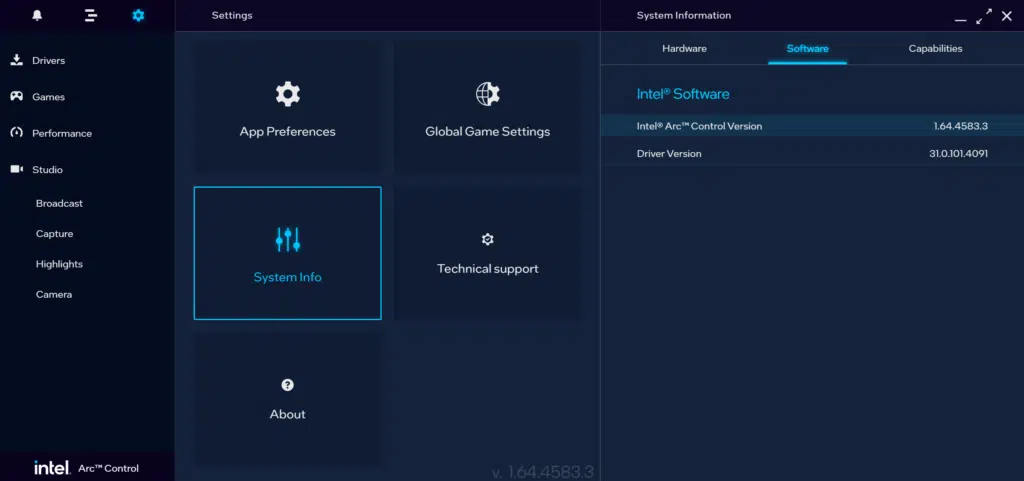Screen dimensions: 1024x481
Task: Open the notifications bell icon
Action: [x=37, y=15]
